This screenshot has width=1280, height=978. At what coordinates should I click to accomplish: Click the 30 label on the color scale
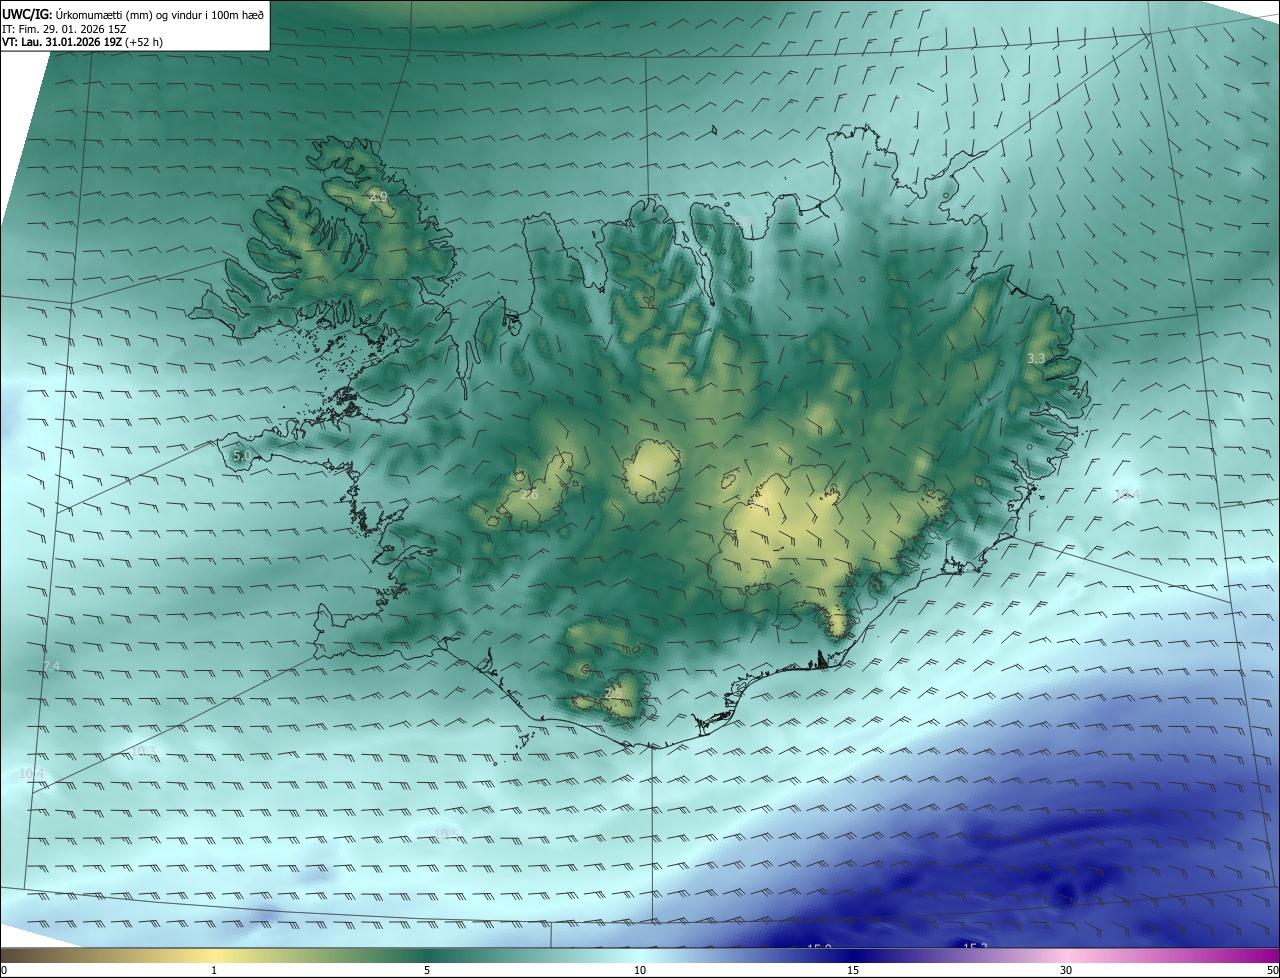1066,970
